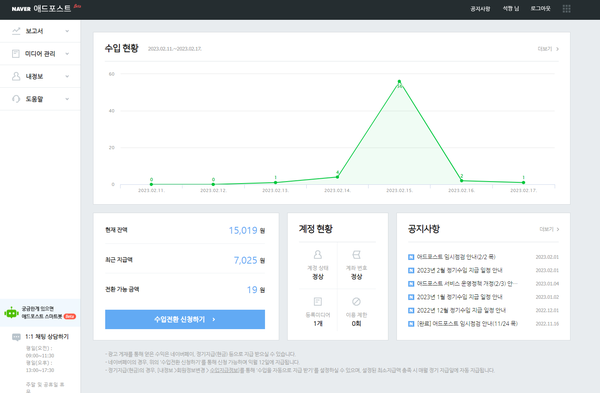
Task: Click 정상 under 계좌 번호
Action: click(356, 277)
